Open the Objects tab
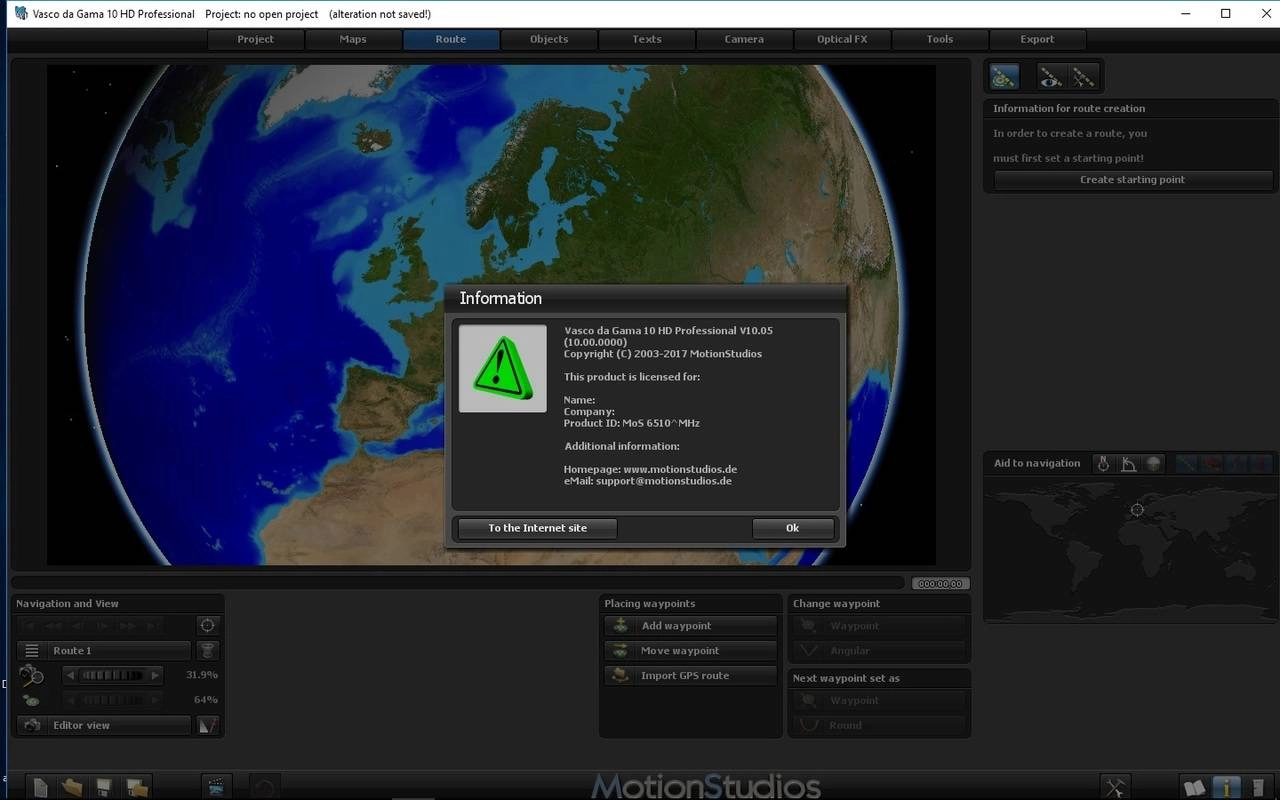Screen dimensions: 1280x800 [549, 39]
